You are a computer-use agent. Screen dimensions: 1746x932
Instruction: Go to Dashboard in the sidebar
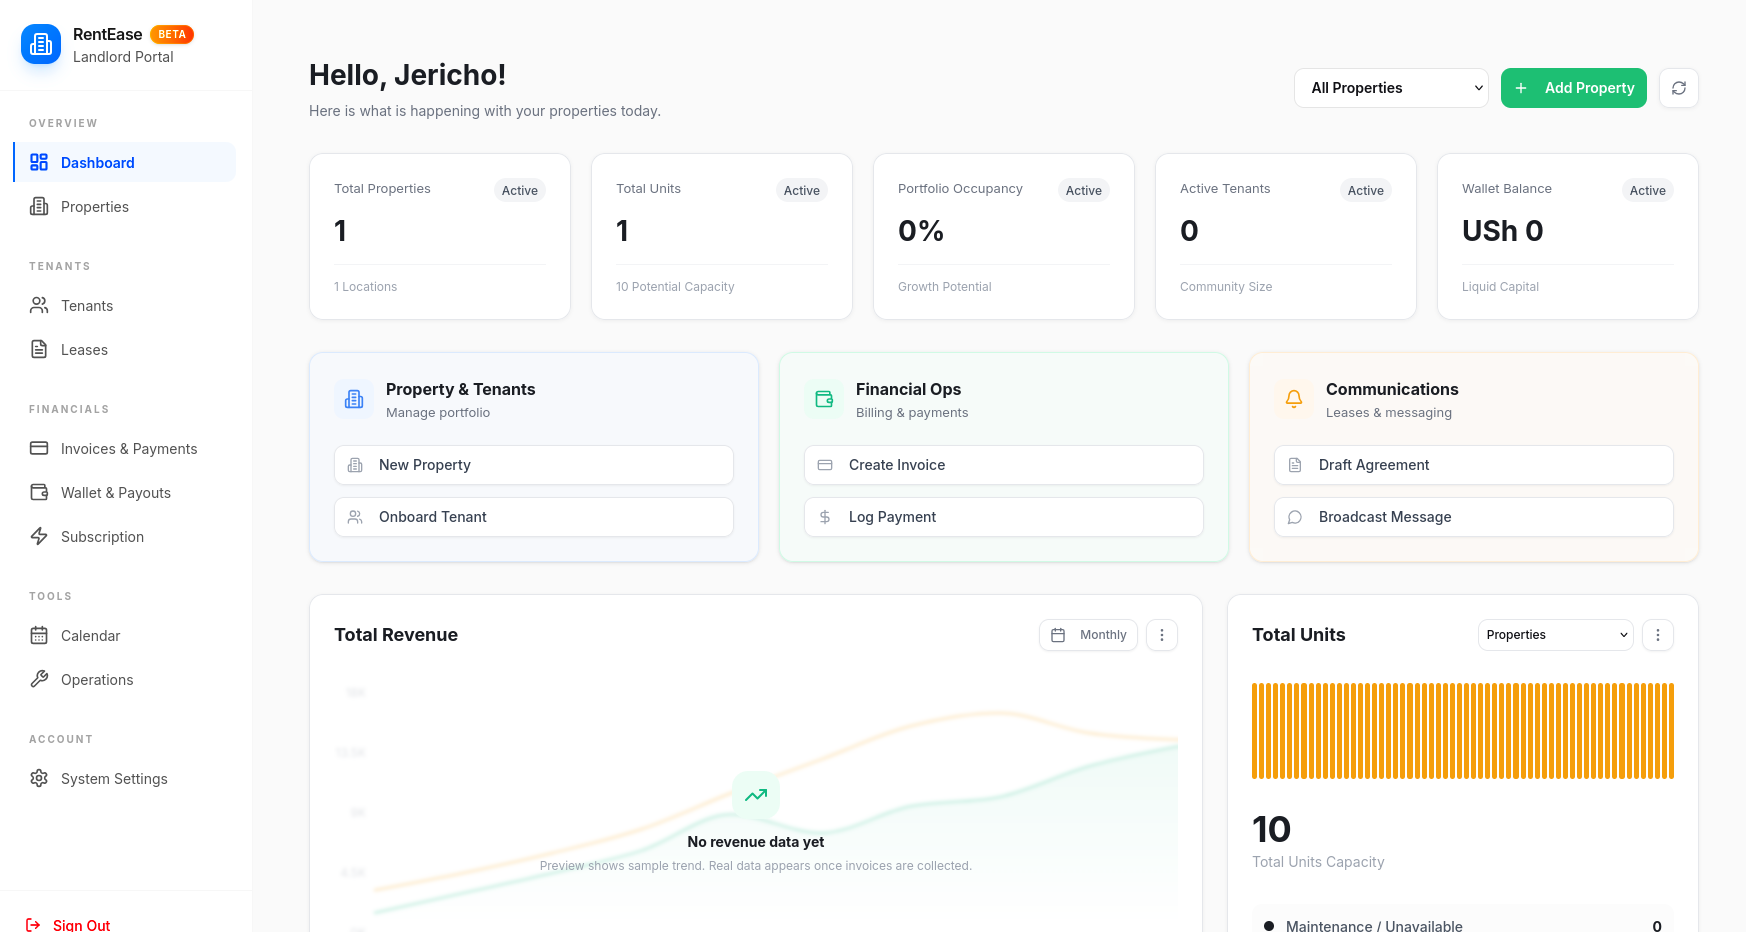[x=125, y=162]
